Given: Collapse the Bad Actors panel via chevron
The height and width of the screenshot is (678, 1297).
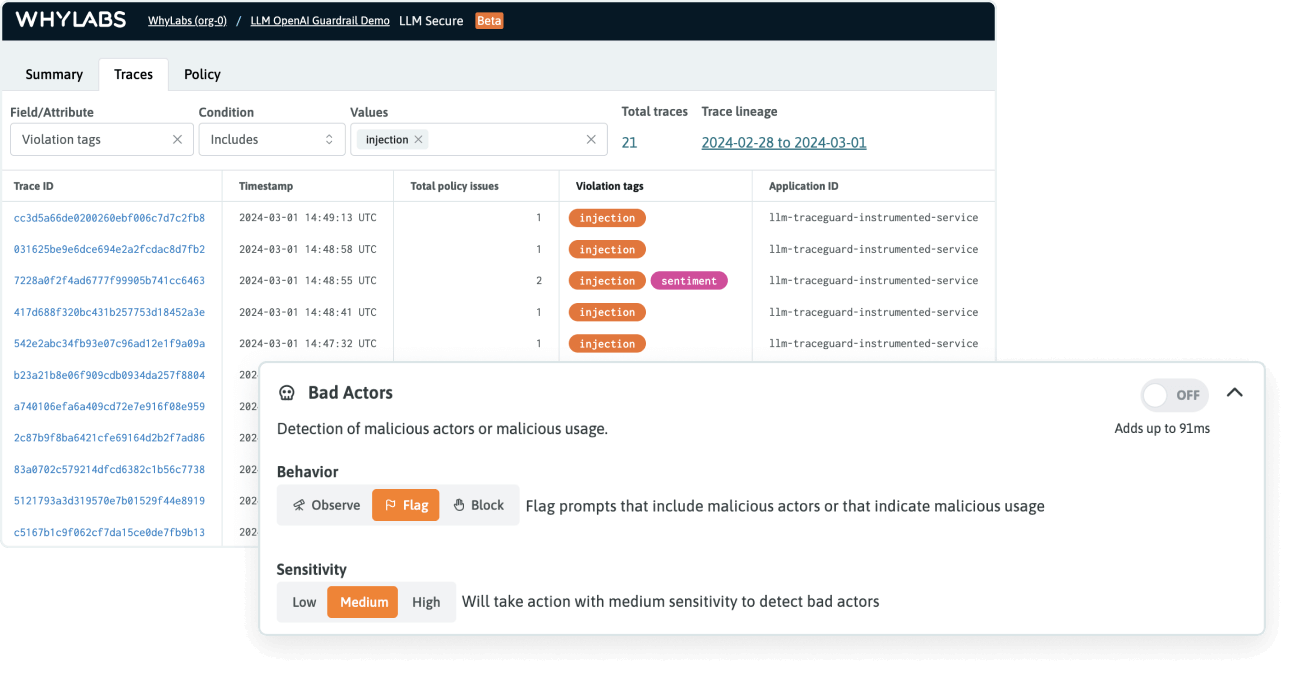Looking at the screenshot, I should 1235,393.
